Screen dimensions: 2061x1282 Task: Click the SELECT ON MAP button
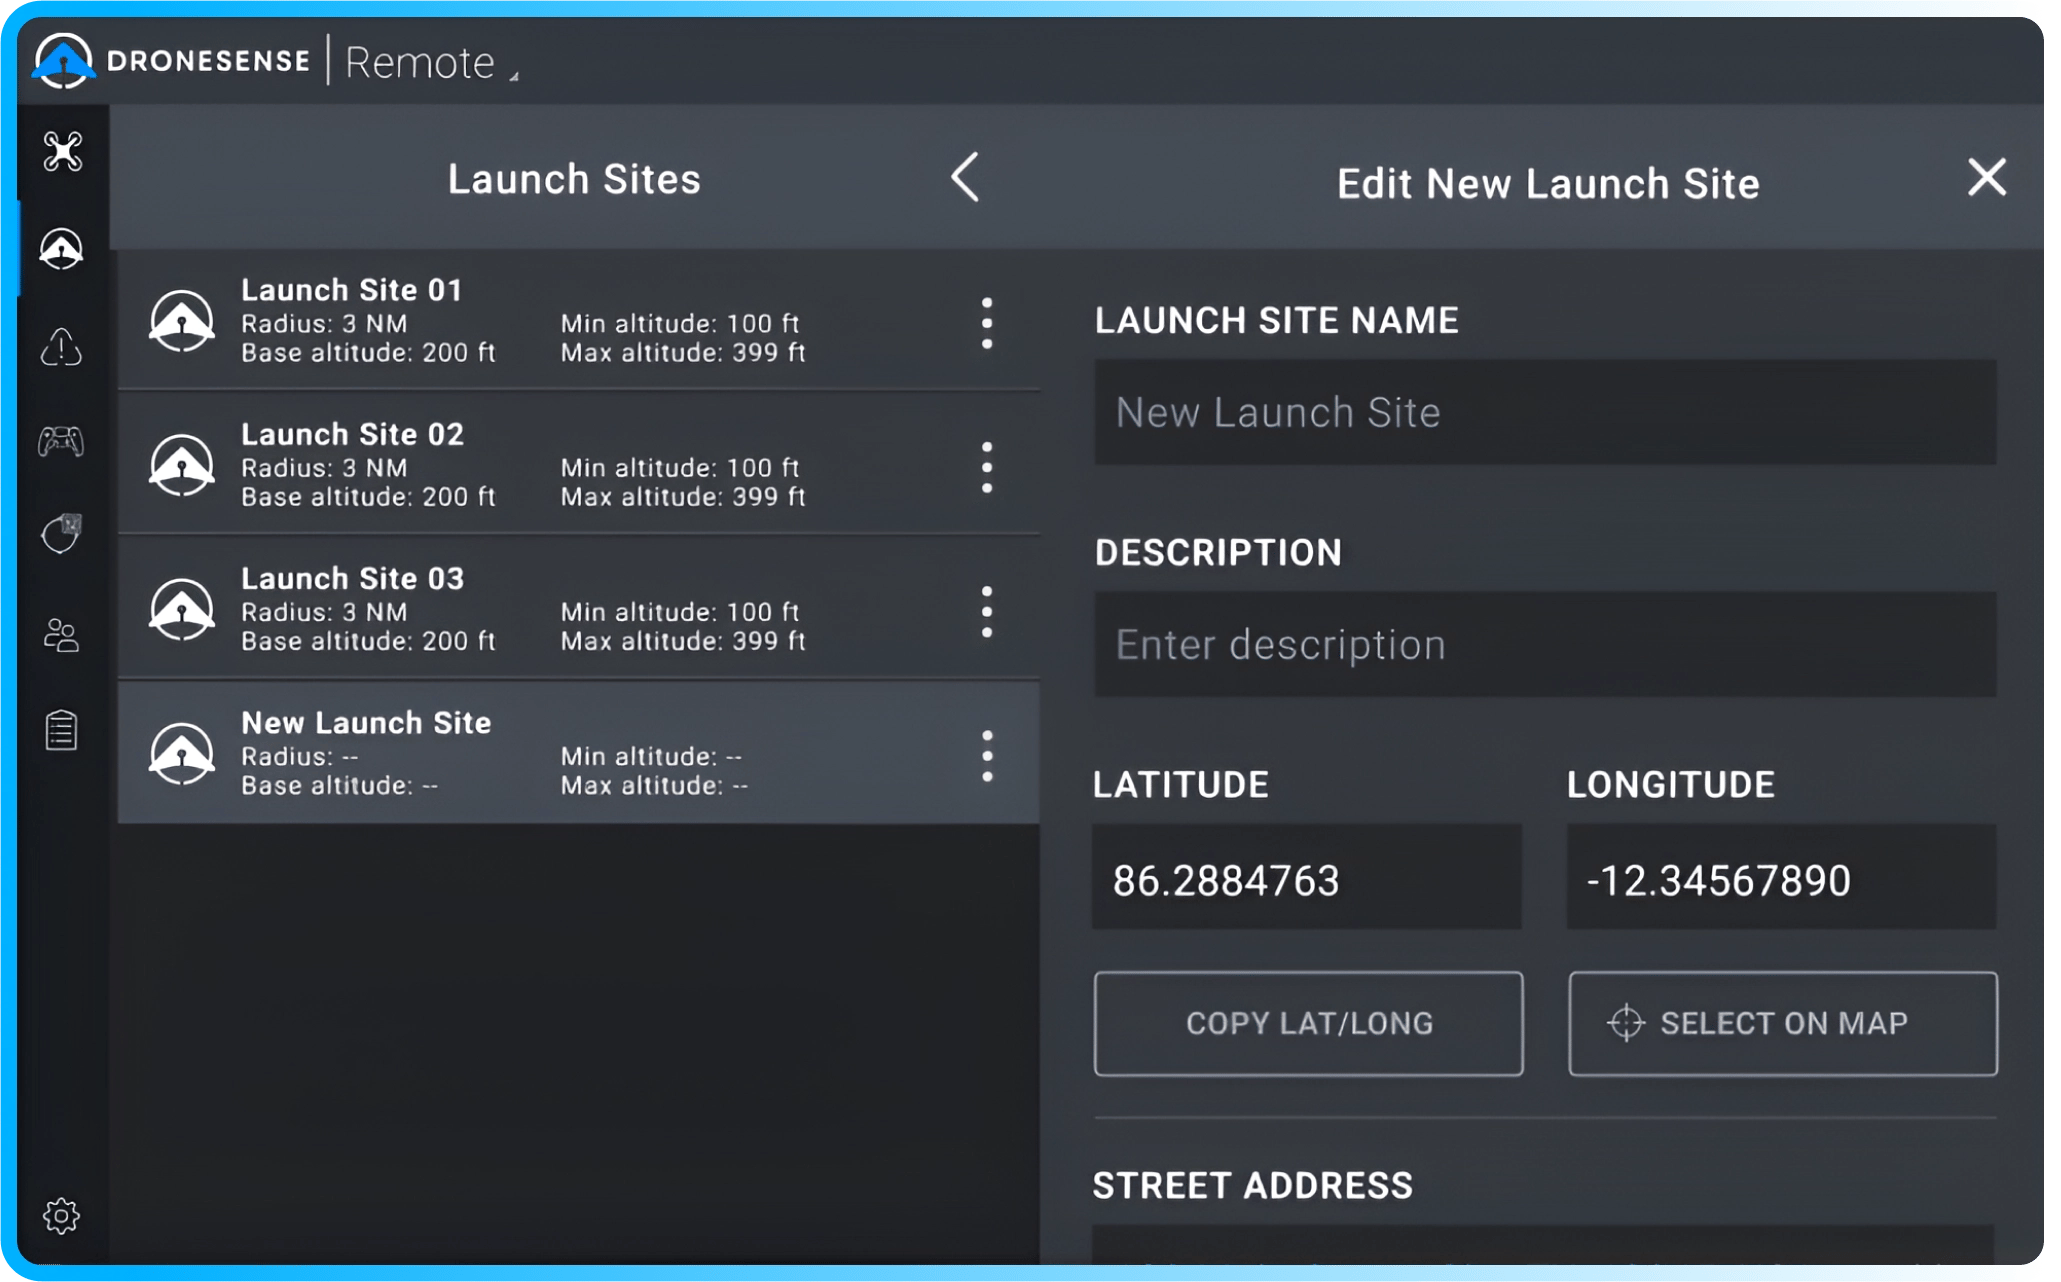pos(1782,1023)
